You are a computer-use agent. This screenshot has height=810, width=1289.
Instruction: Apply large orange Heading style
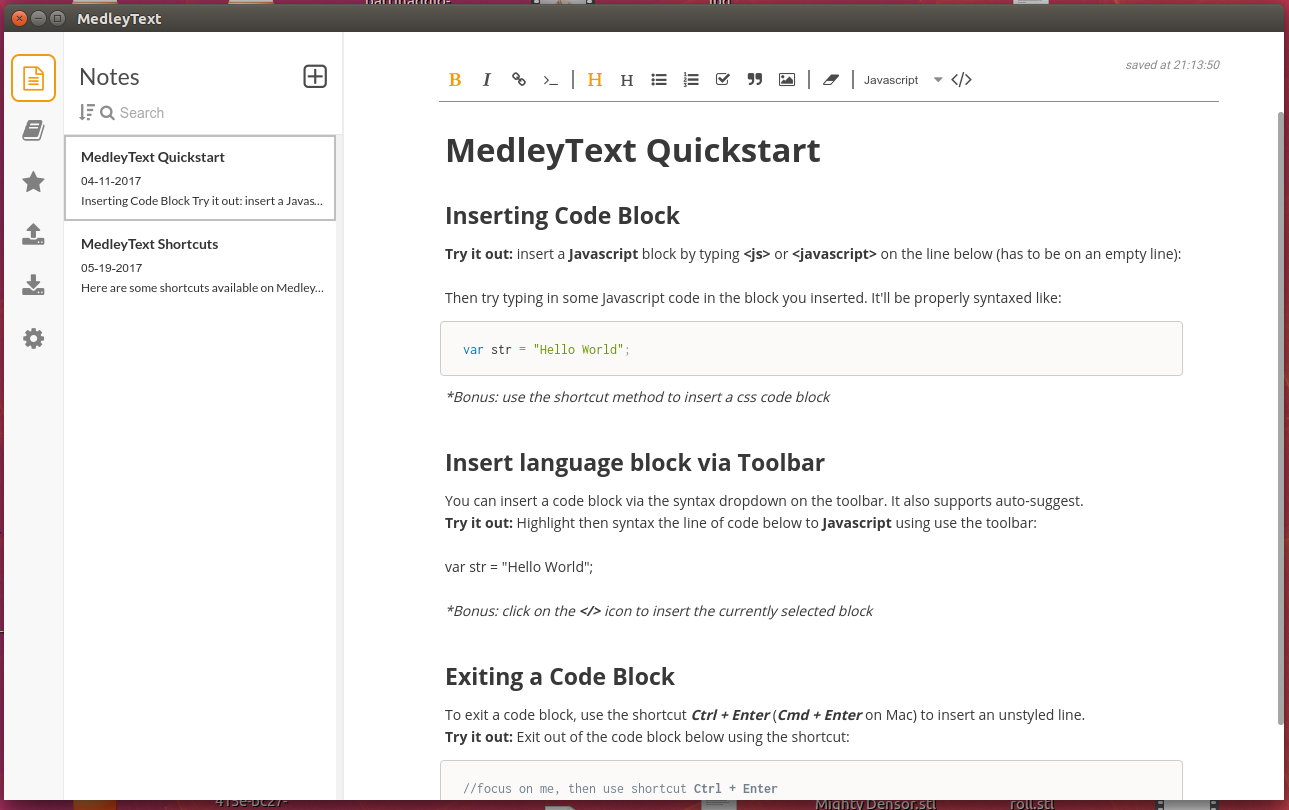pyautogui.click(x=595, y=80)
